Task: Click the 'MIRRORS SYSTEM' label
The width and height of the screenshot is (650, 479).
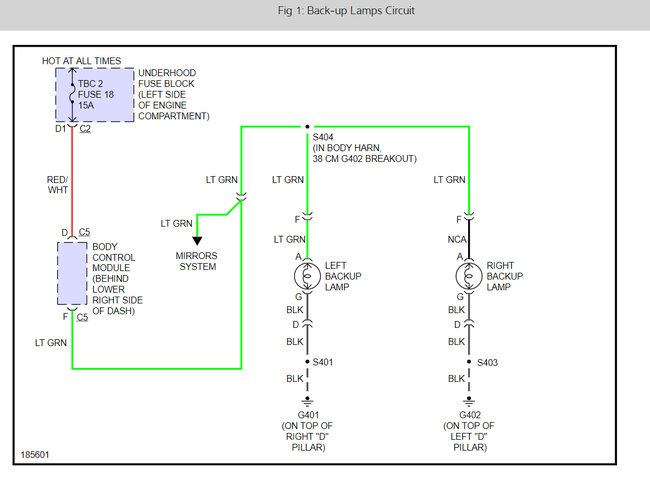Action: point(197,261)
